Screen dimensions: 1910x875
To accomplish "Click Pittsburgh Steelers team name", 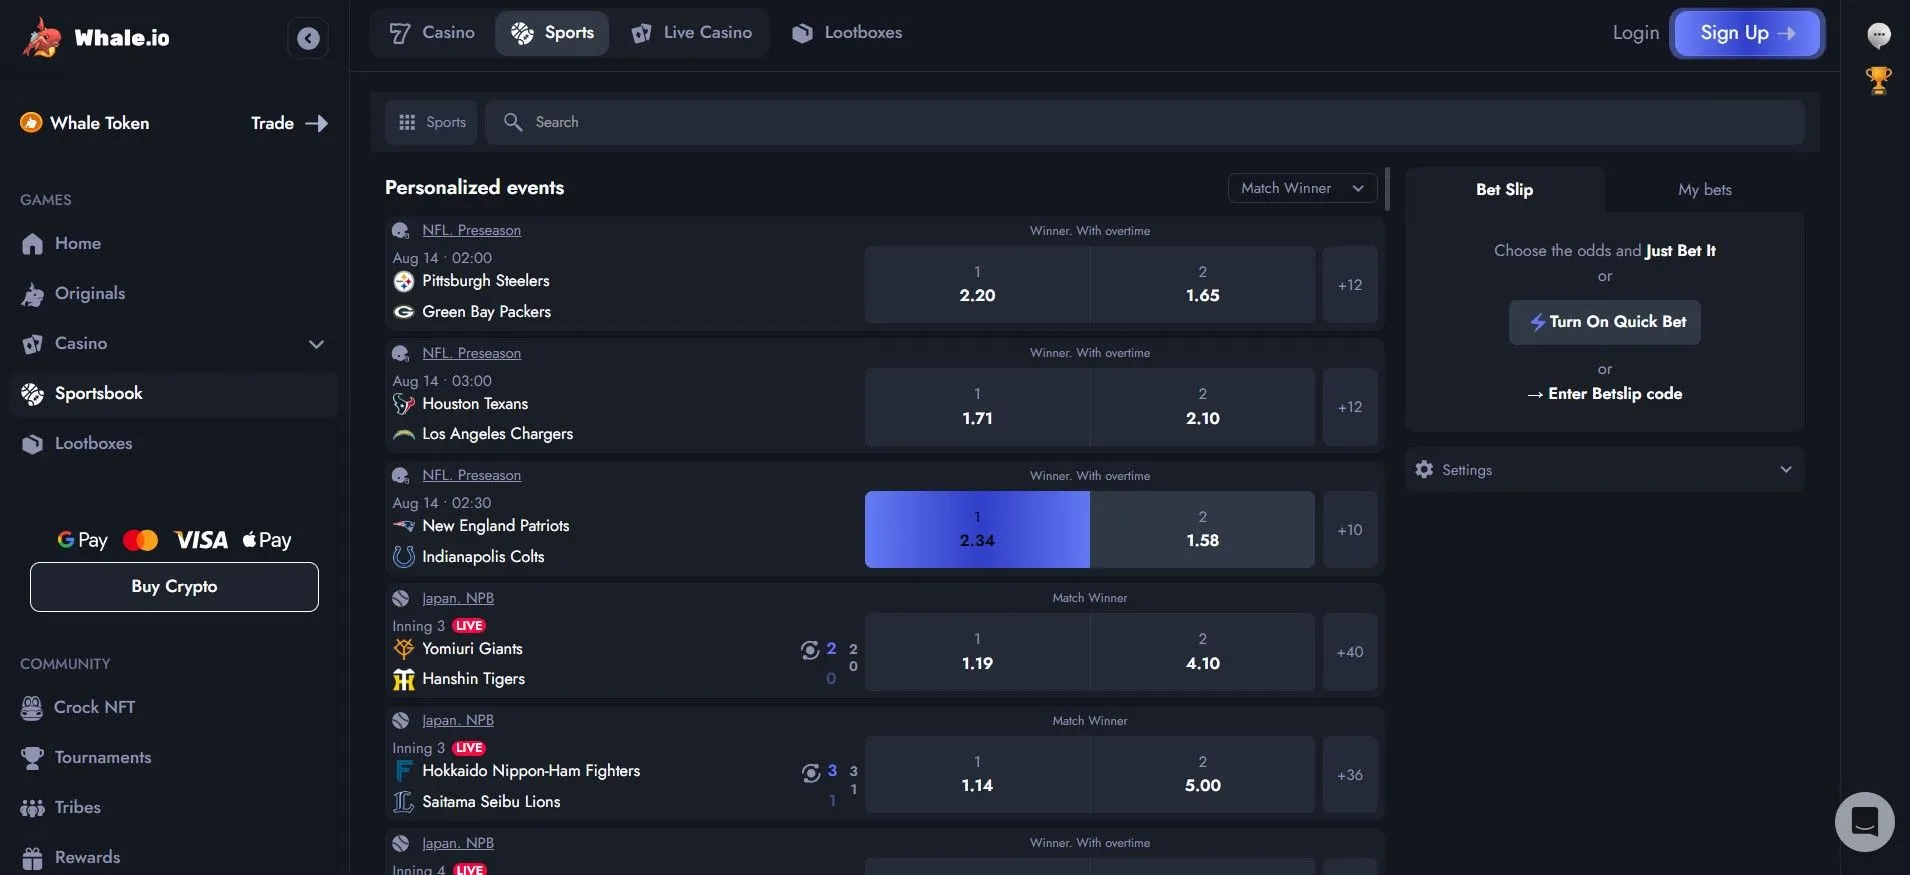I will click(485, 281).
